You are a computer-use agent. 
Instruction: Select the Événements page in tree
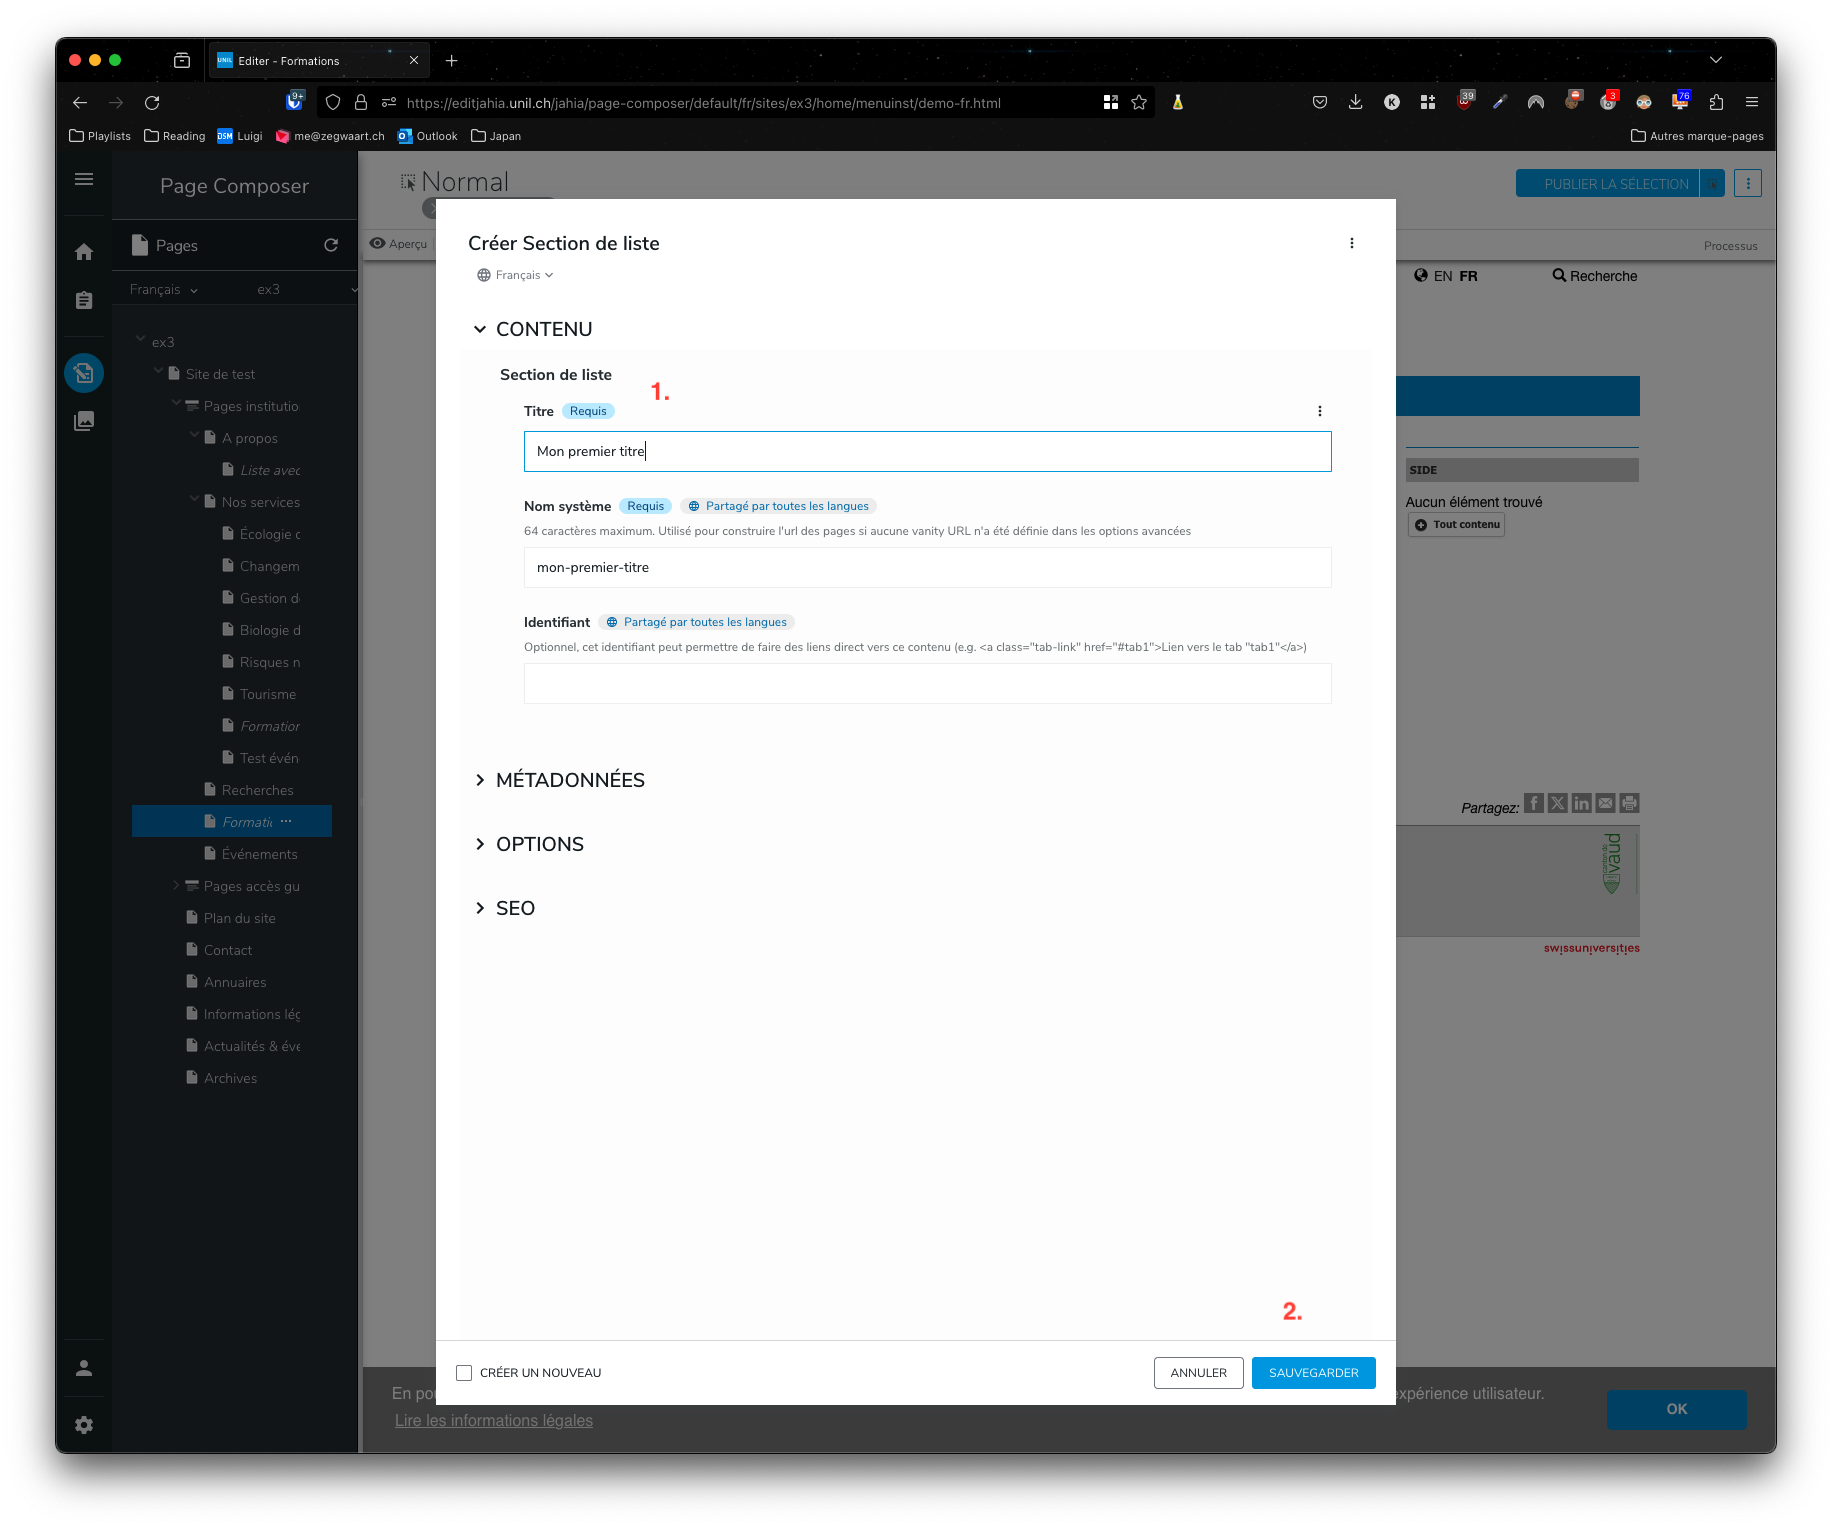[x=259, y=854]
